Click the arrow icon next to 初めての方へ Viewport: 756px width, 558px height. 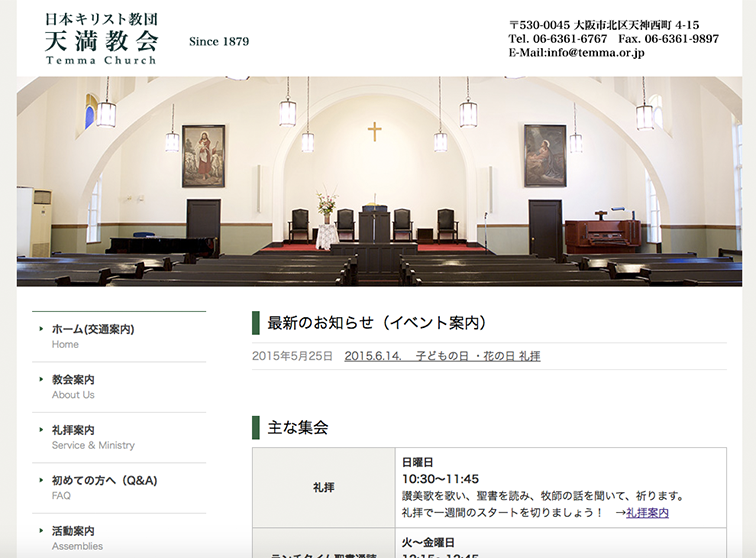pos(41,481)
